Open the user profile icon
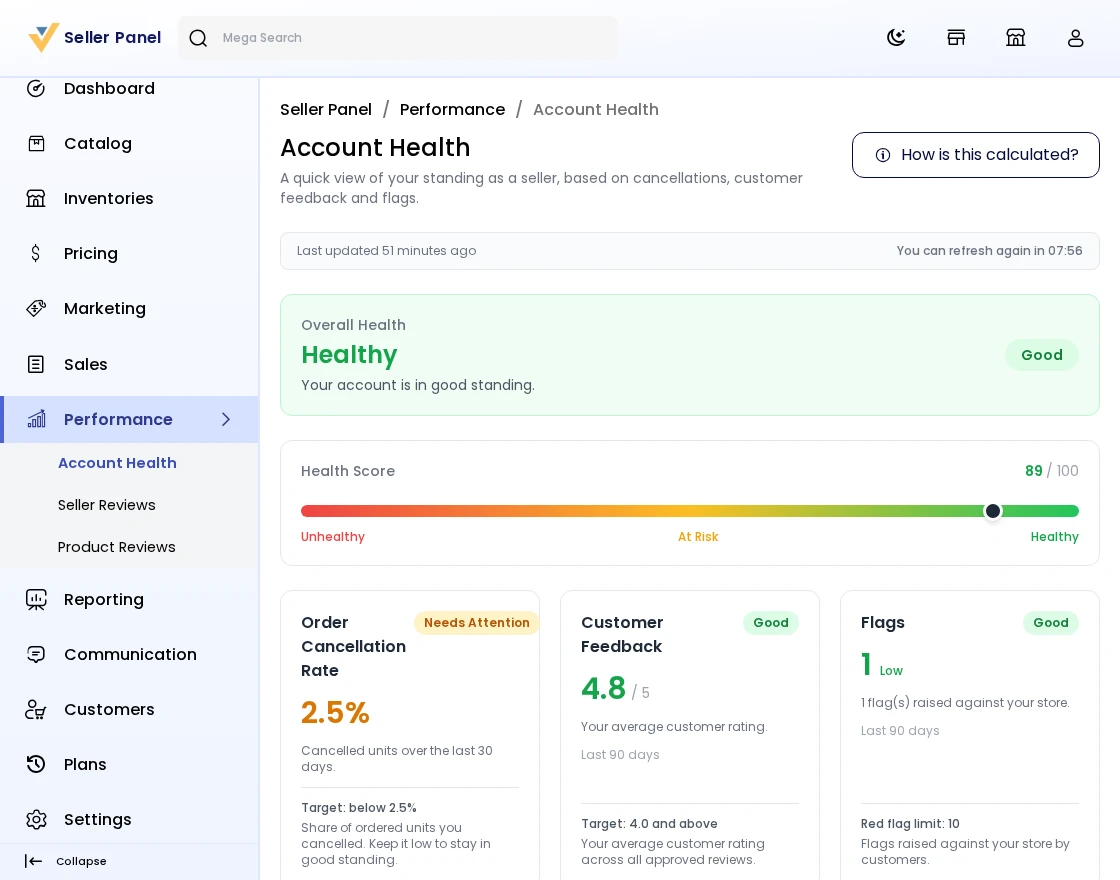Viewport: 1120px width, 880px height. (x=1075, y=37)
